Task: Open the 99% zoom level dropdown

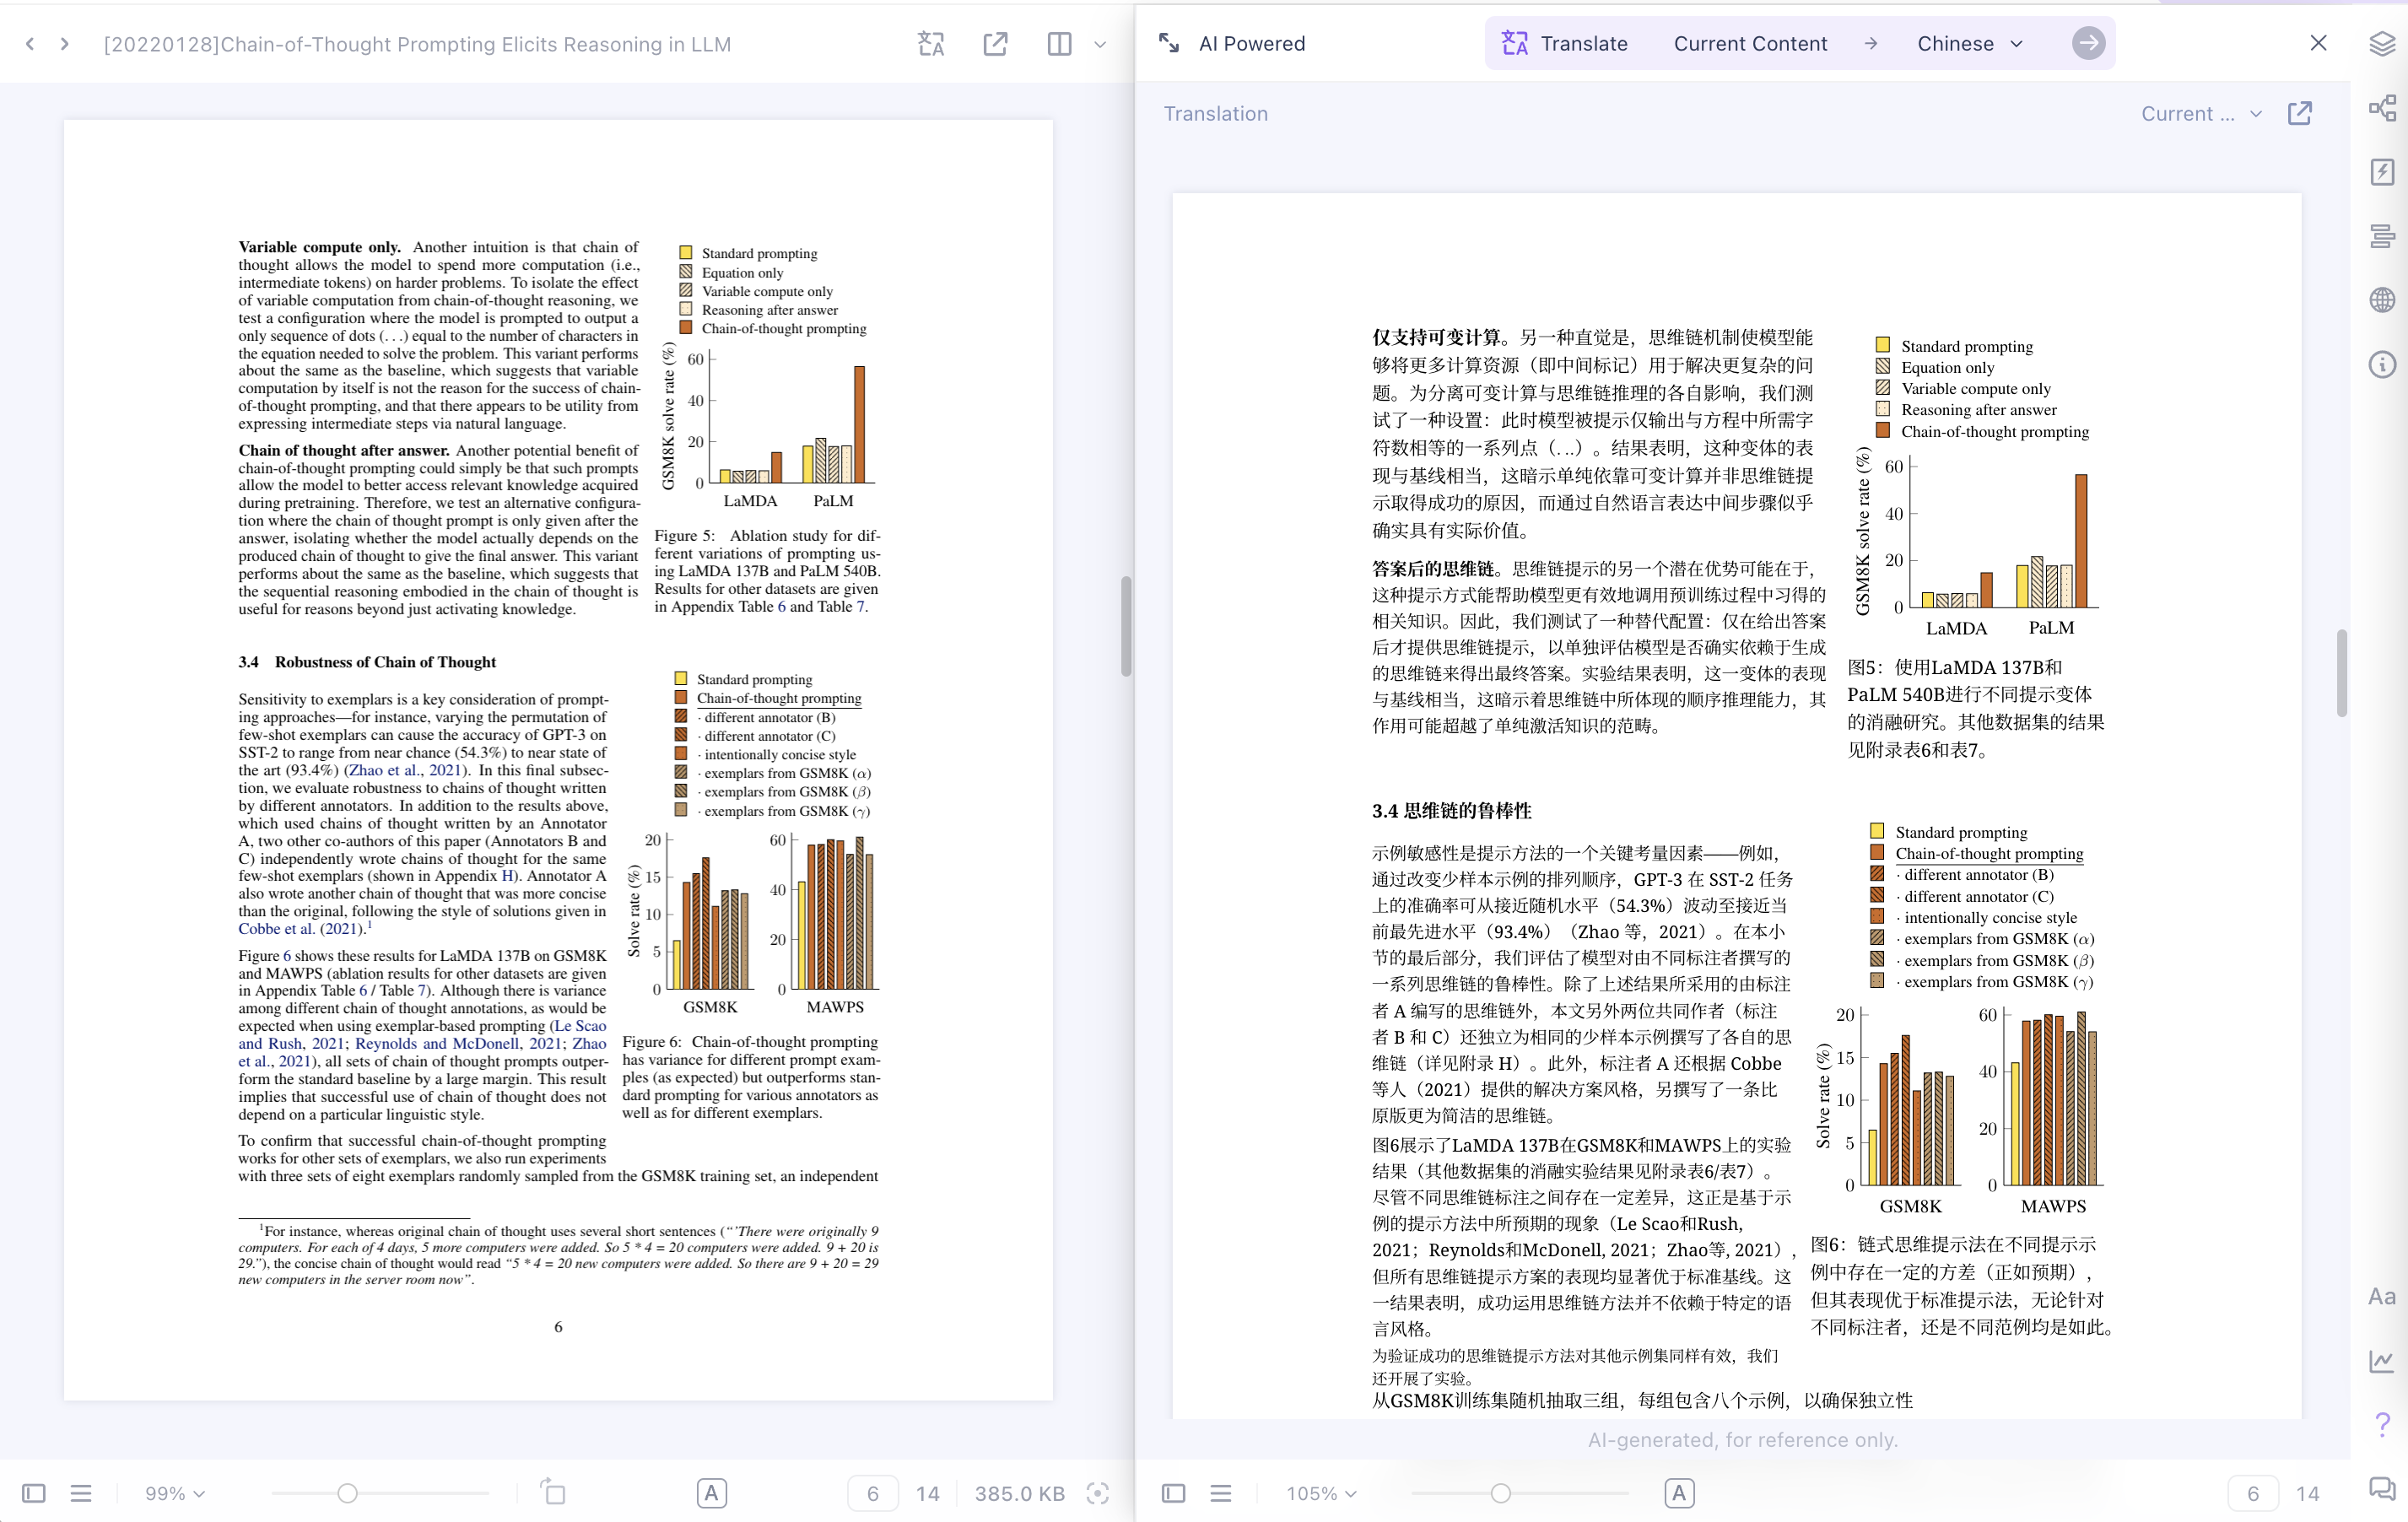Action: (x=175, y=1493)
